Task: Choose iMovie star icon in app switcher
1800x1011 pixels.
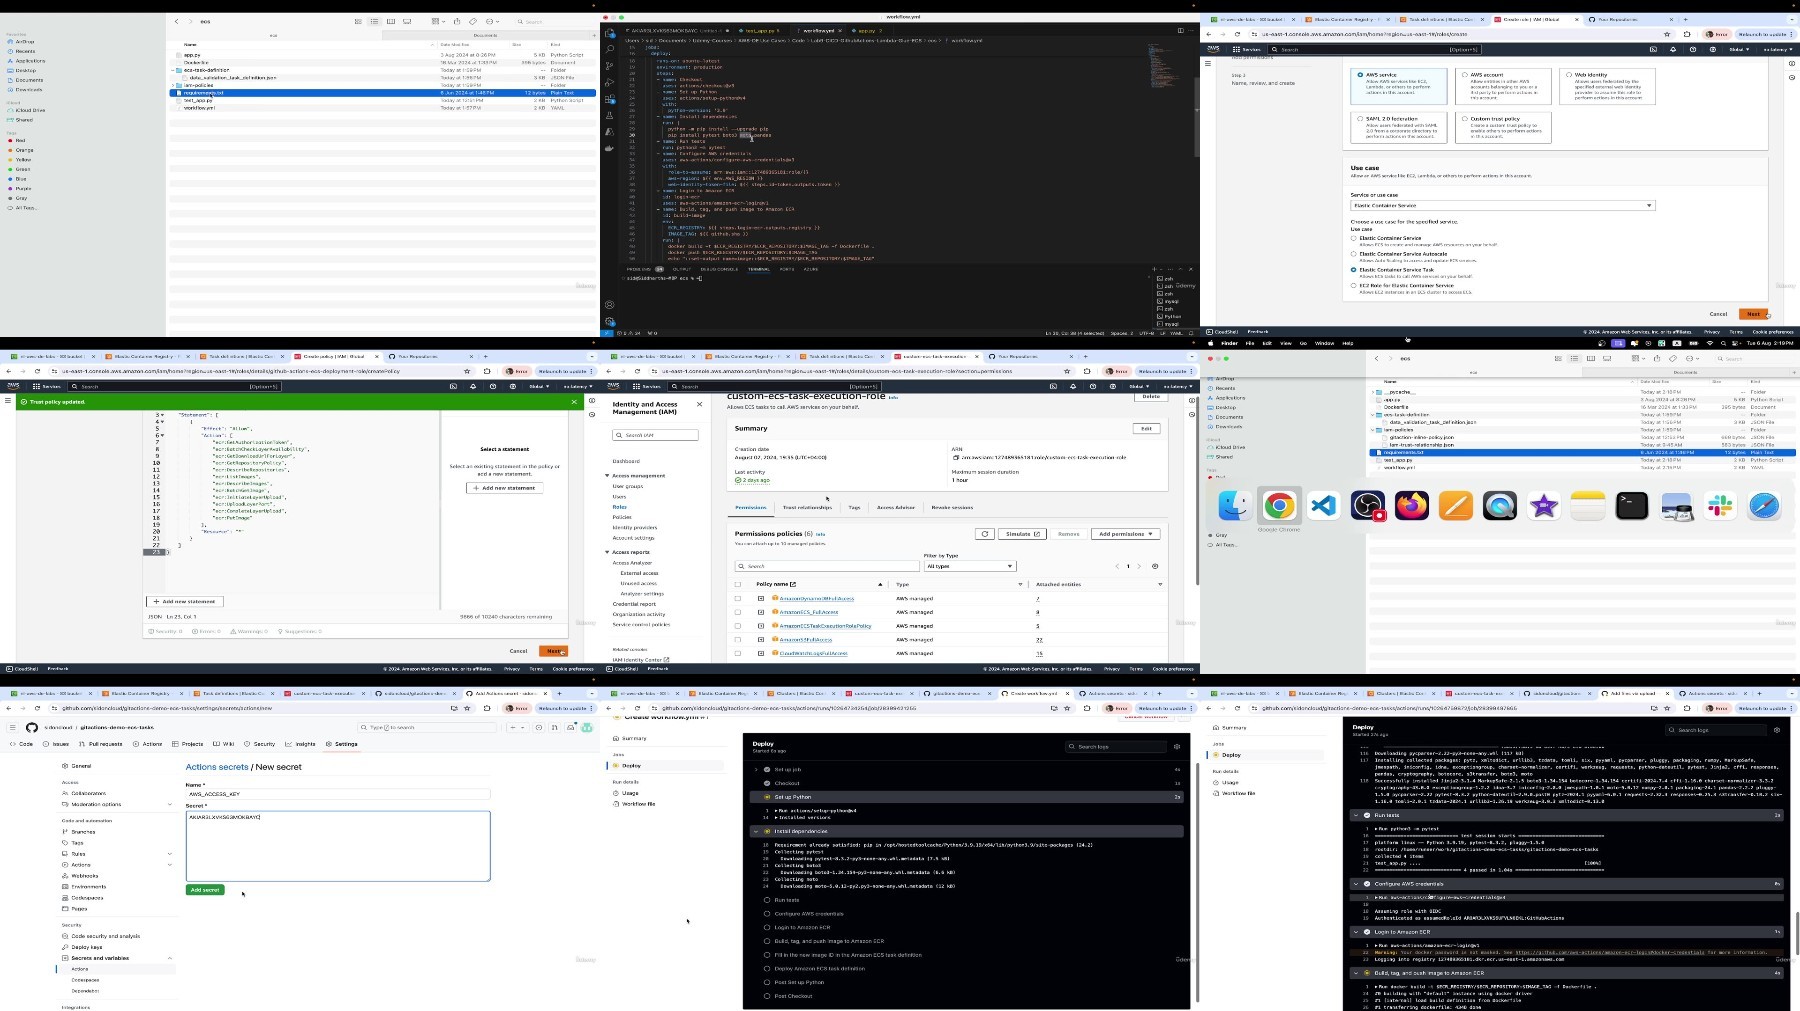Action: coord(1544,506)
